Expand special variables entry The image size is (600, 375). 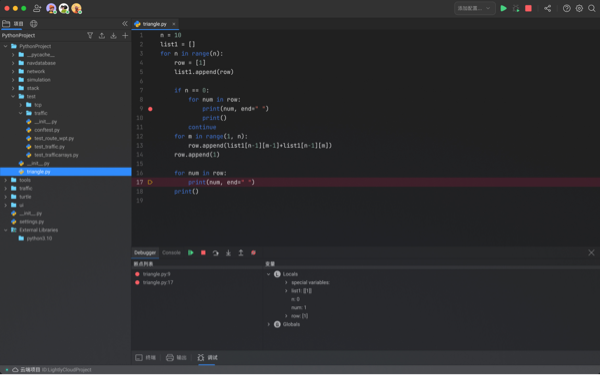[x=286, y=282]
